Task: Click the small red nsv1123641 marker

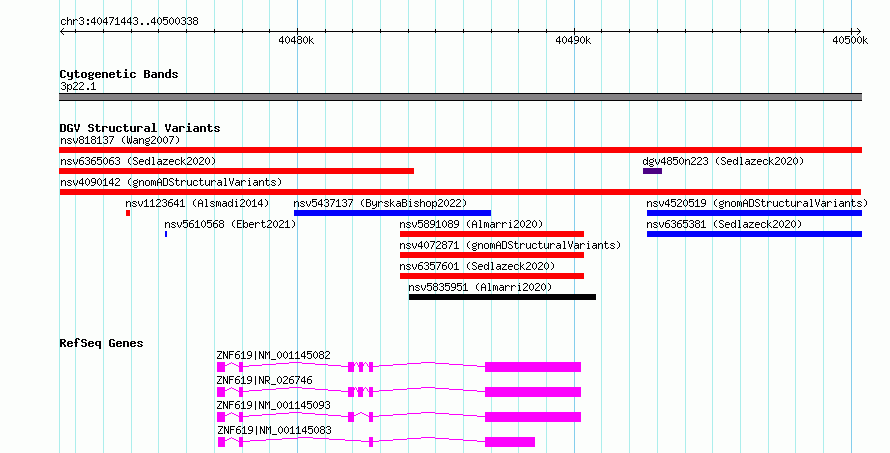Action: coord(128,213)
